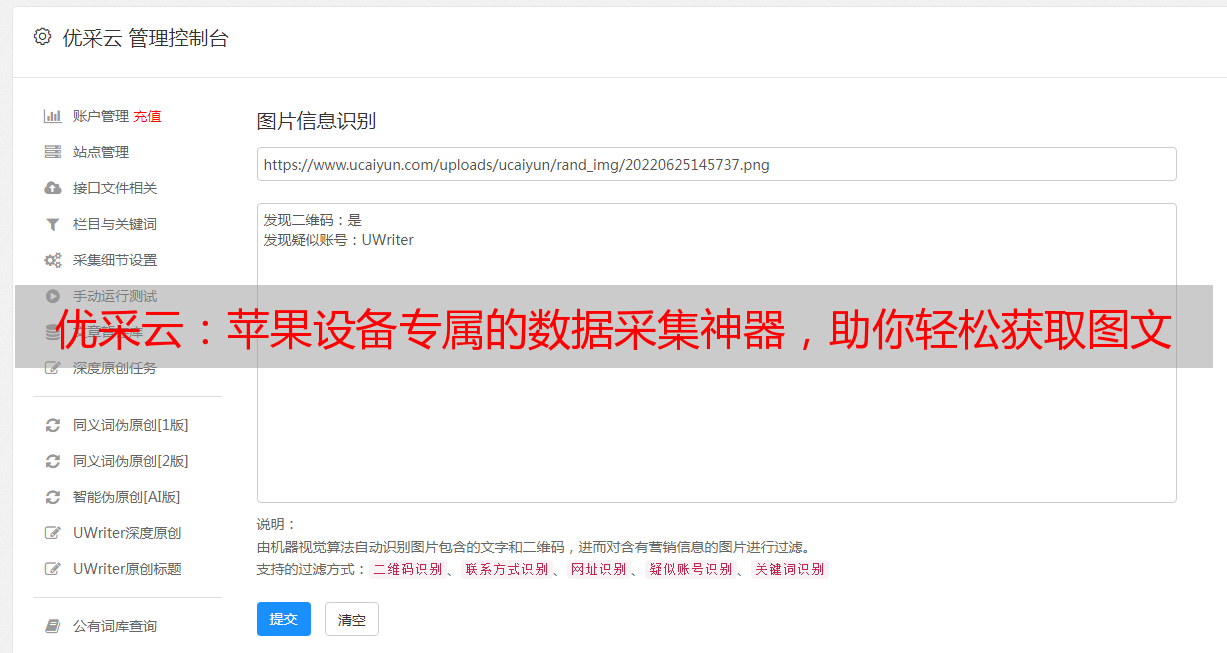Viewport: 1227px width, 653px height.
Task: Open 采集细节设置 menu item
Action: point(115,260)
